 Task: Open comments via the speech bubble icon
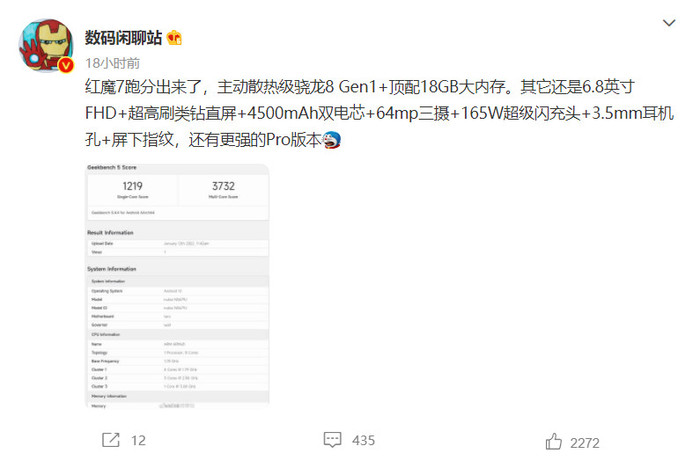(333, 440)
